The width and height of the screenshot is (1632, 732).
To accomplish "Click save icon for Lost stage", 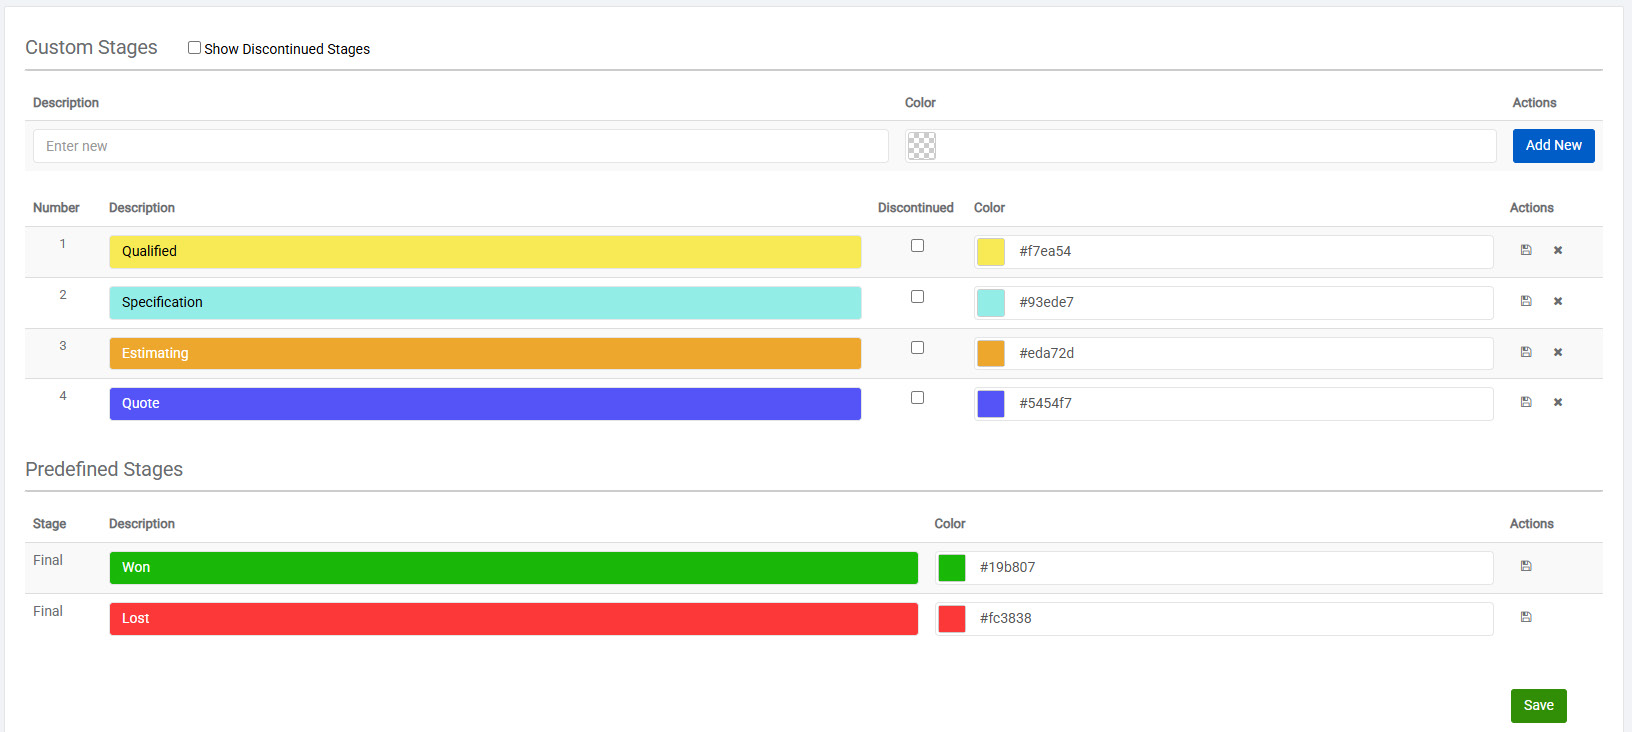I will 1526,617.
